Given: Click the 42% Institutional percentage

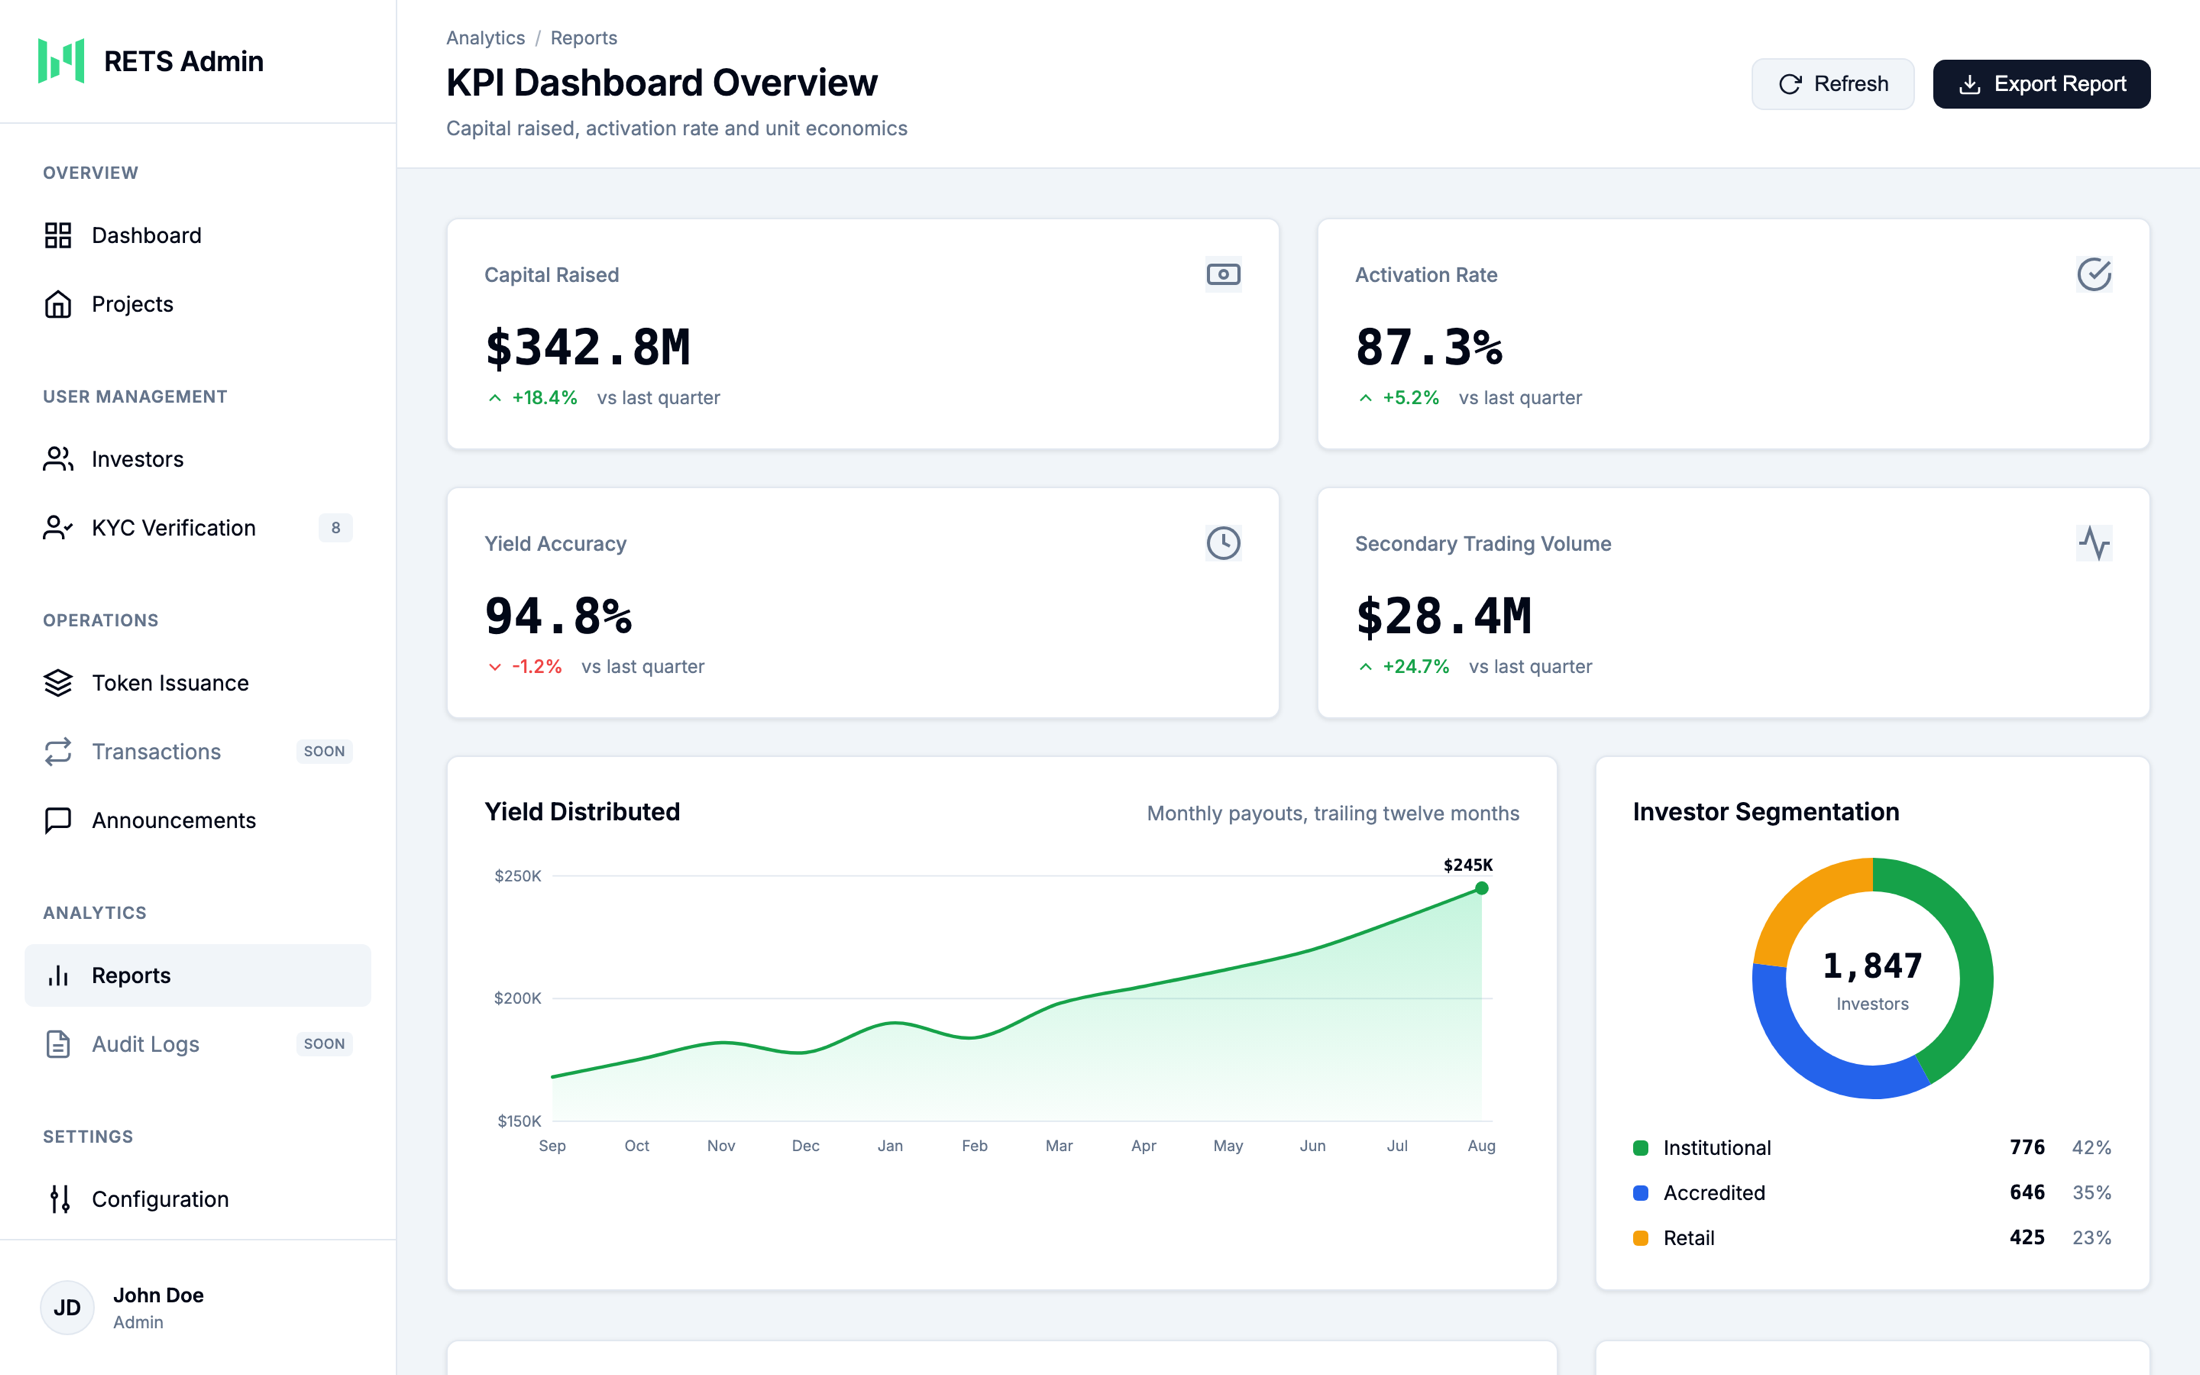Looking at the screenshot, I should pos(2091,1148).
